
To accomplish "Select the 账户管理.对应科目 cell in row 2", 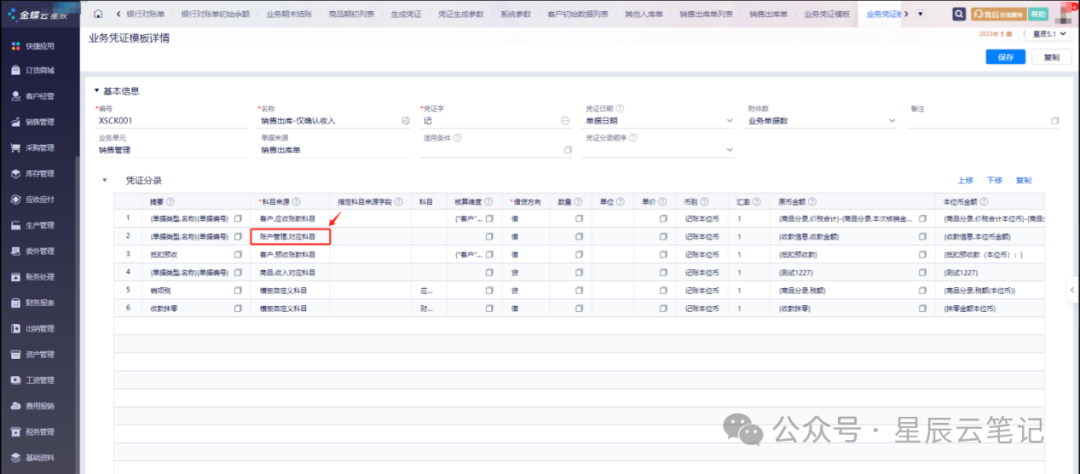I will tap(290, 236).
